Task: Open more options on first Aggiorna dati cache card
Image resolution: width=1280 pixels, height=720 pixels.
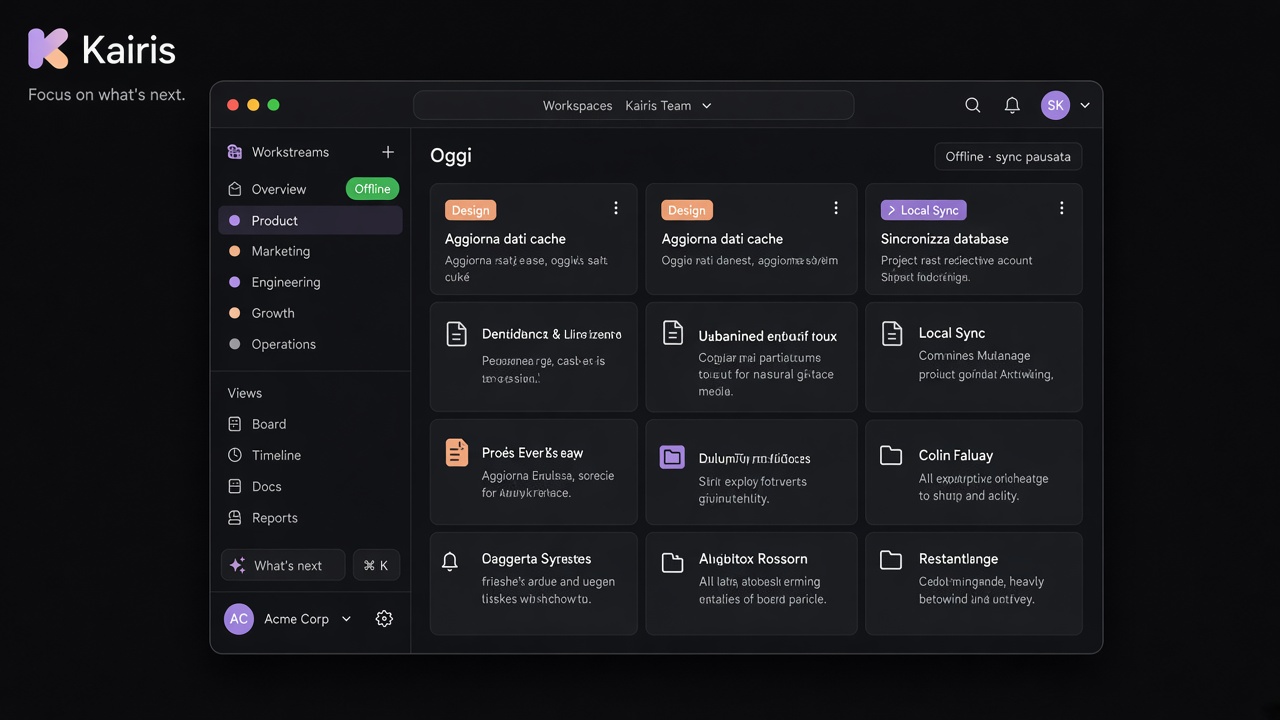Action: 616,208
